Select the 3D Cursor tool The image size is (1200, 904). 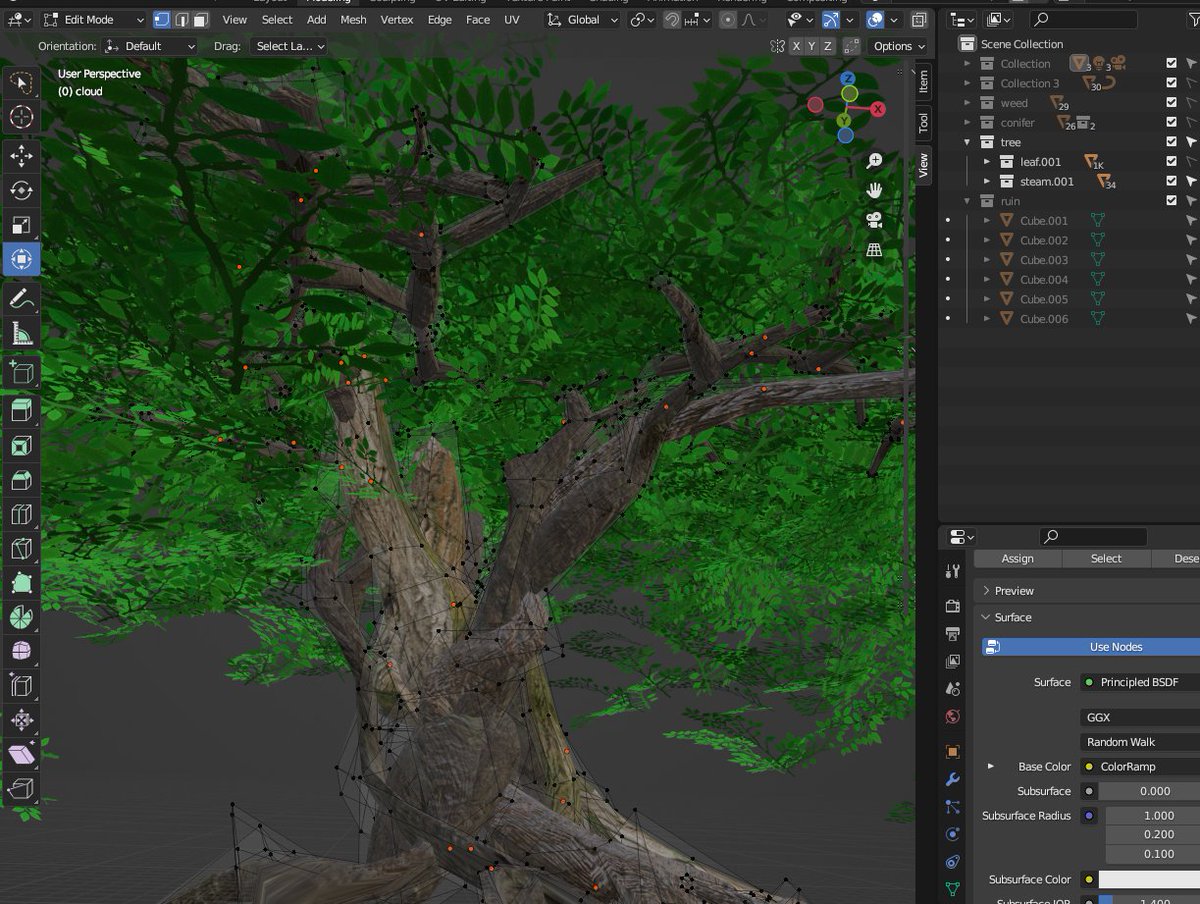21,118
